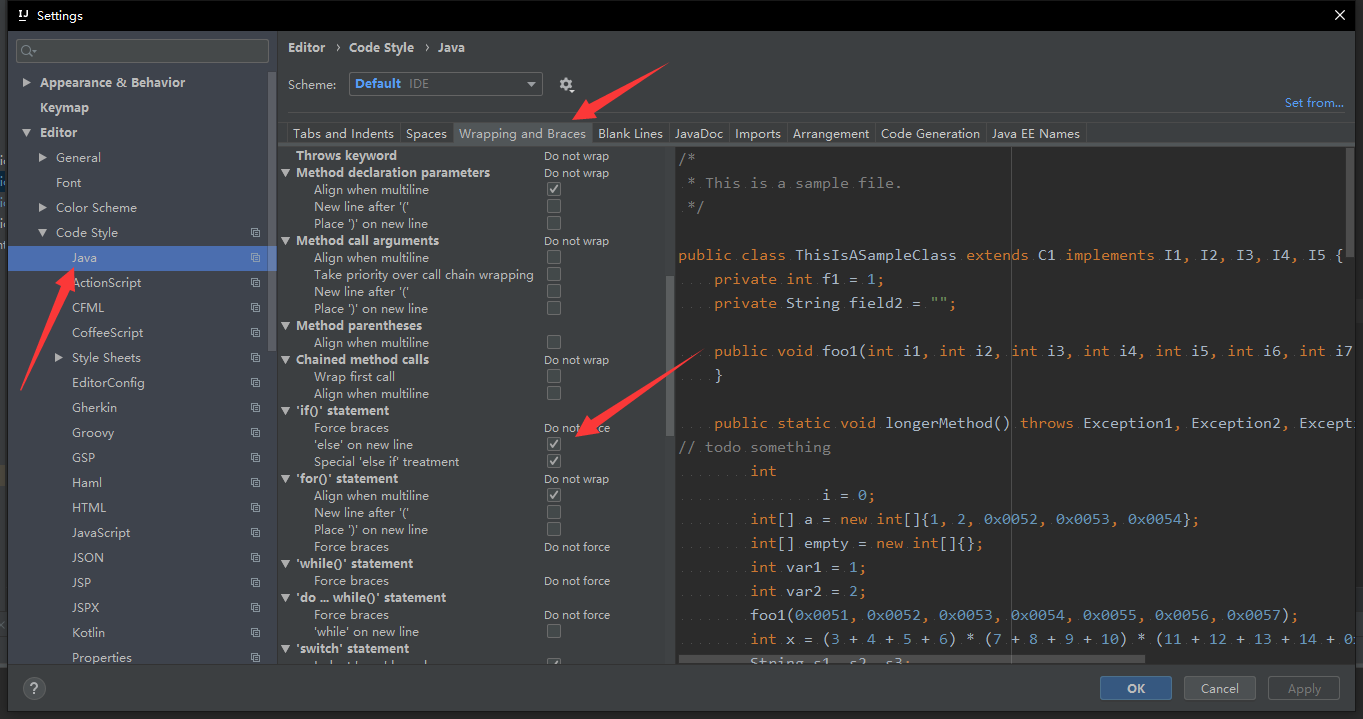Collapse Method call arguments group

coord(287,240)
